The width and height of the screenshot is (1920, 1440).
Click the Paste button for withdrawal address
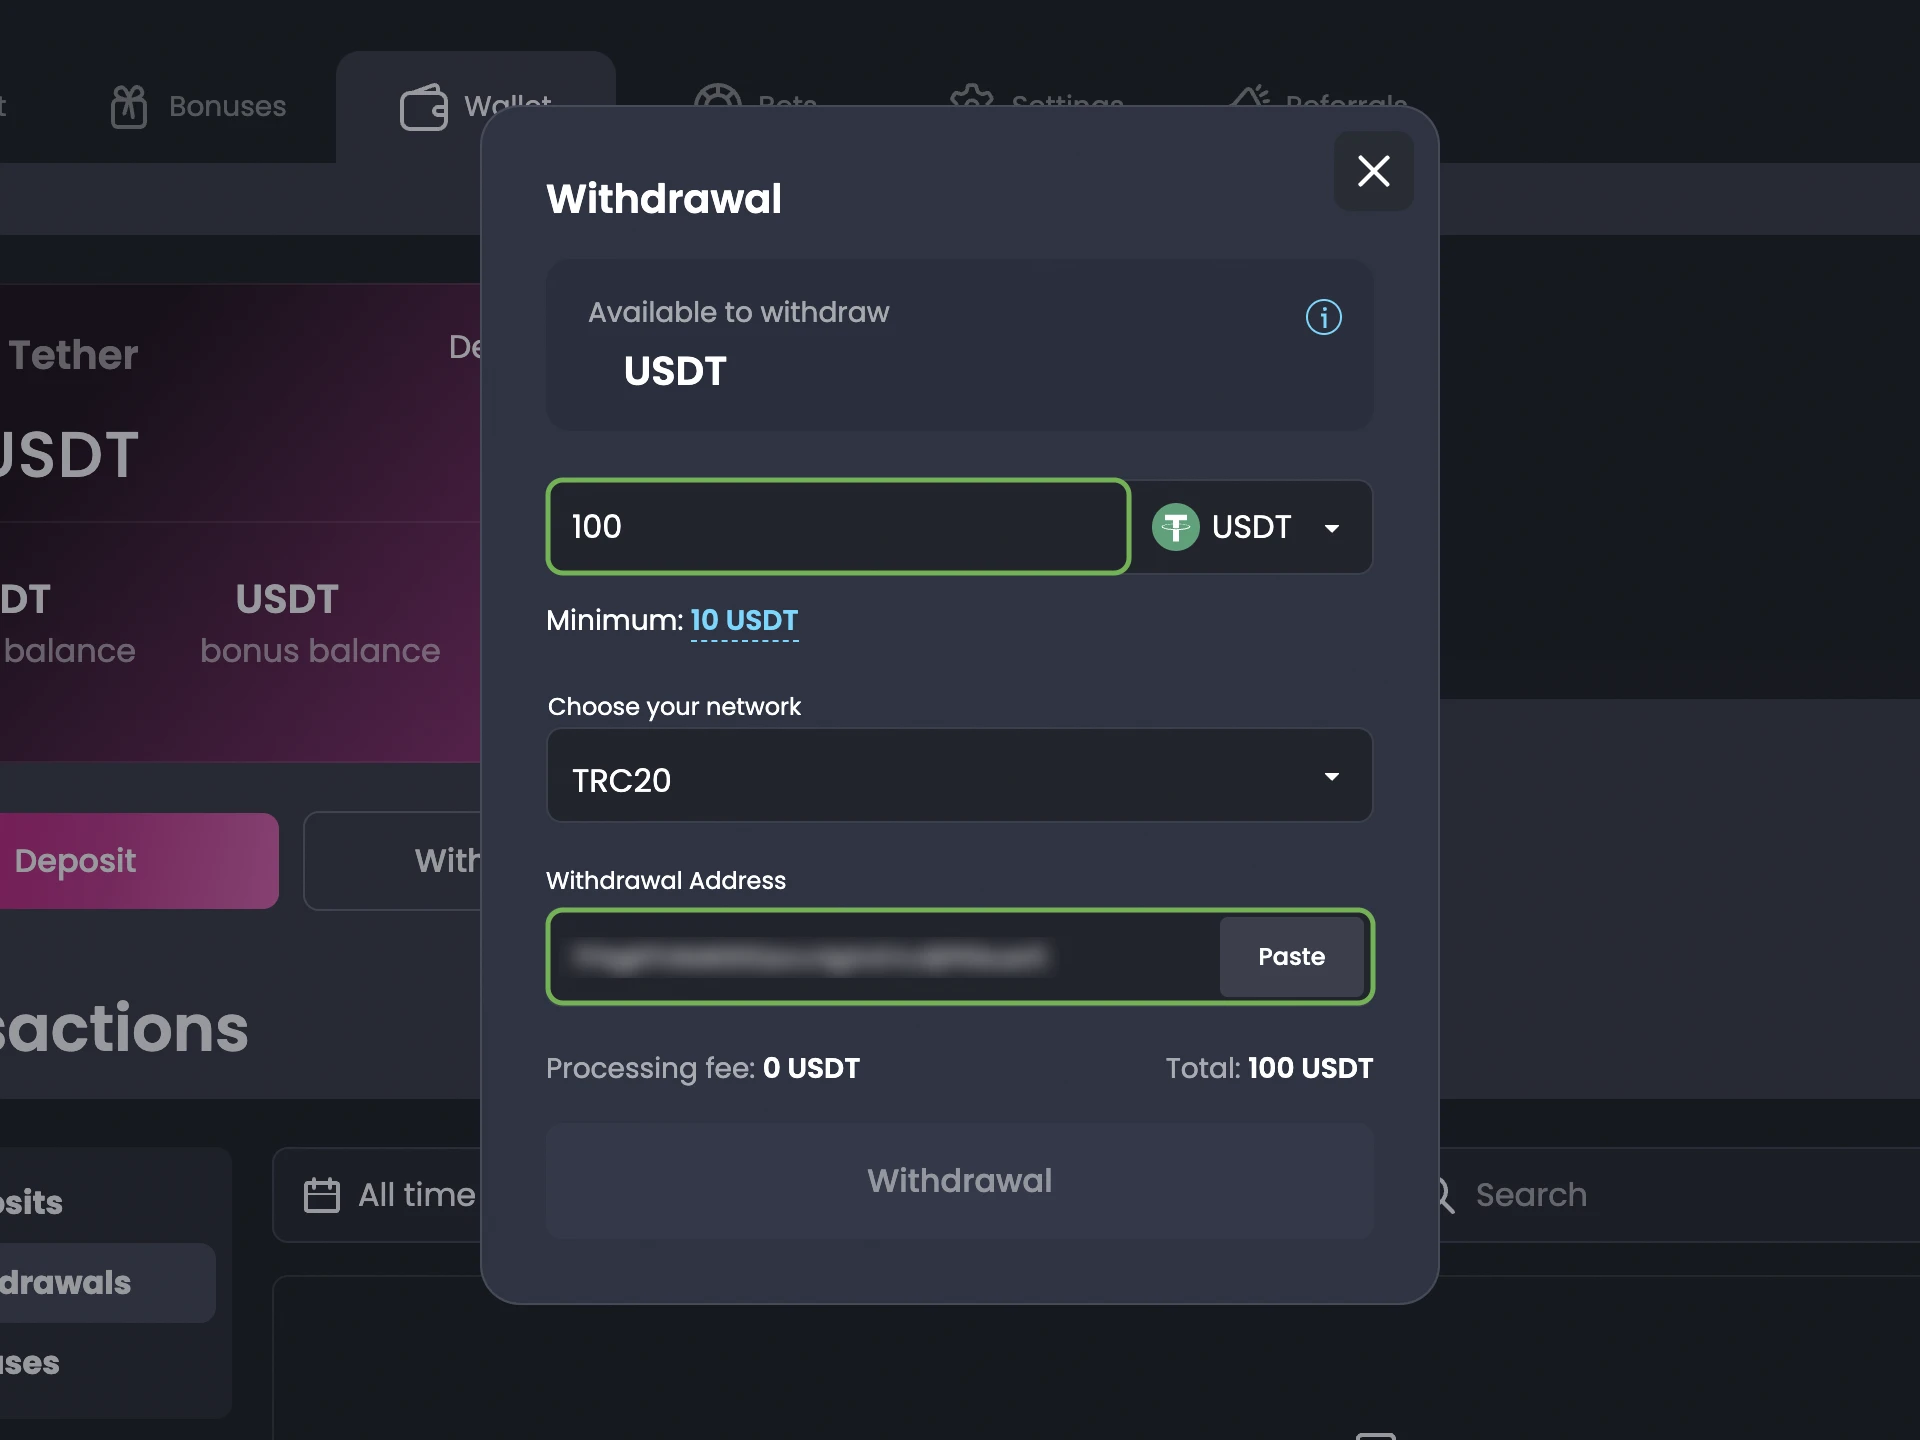tap(1291, 956)
